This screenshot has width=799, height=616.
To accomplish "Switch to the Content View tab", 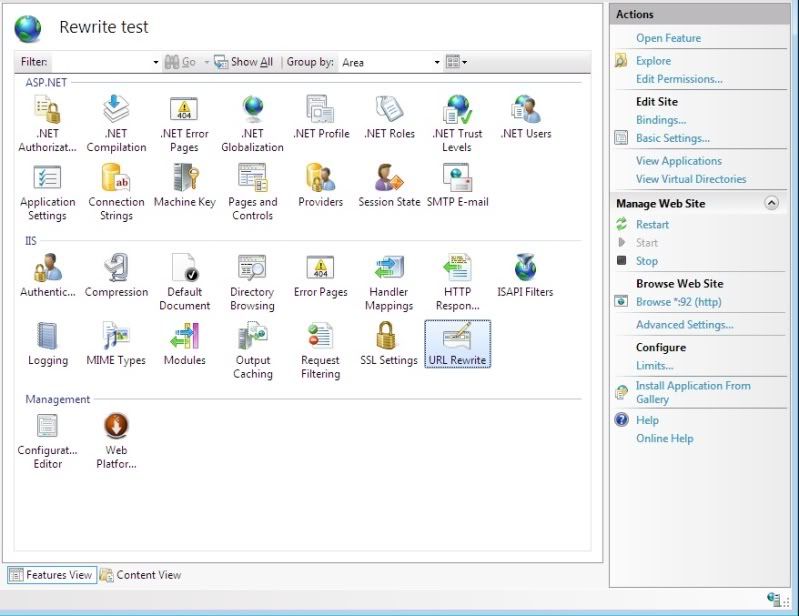I will pyautogui.click(x=141, y=575).
